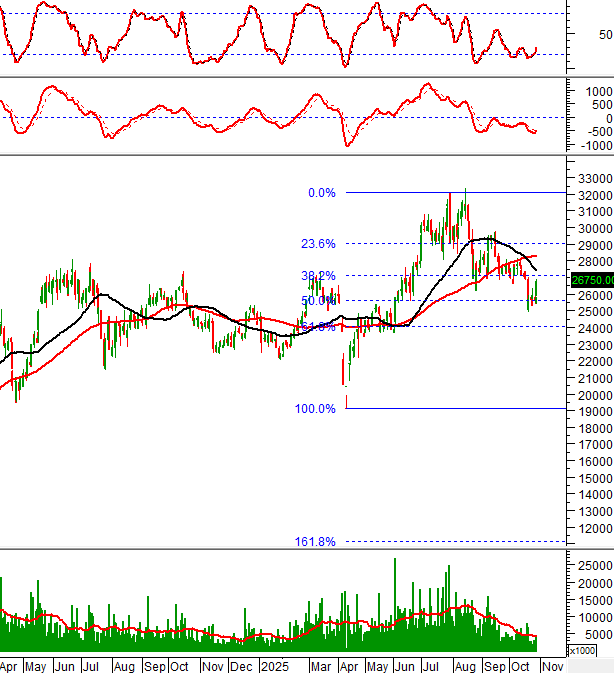Select the 38.2% Fibonacci retracement label
The height and width of the screenshot is (673, 614).
click(317, 276)
